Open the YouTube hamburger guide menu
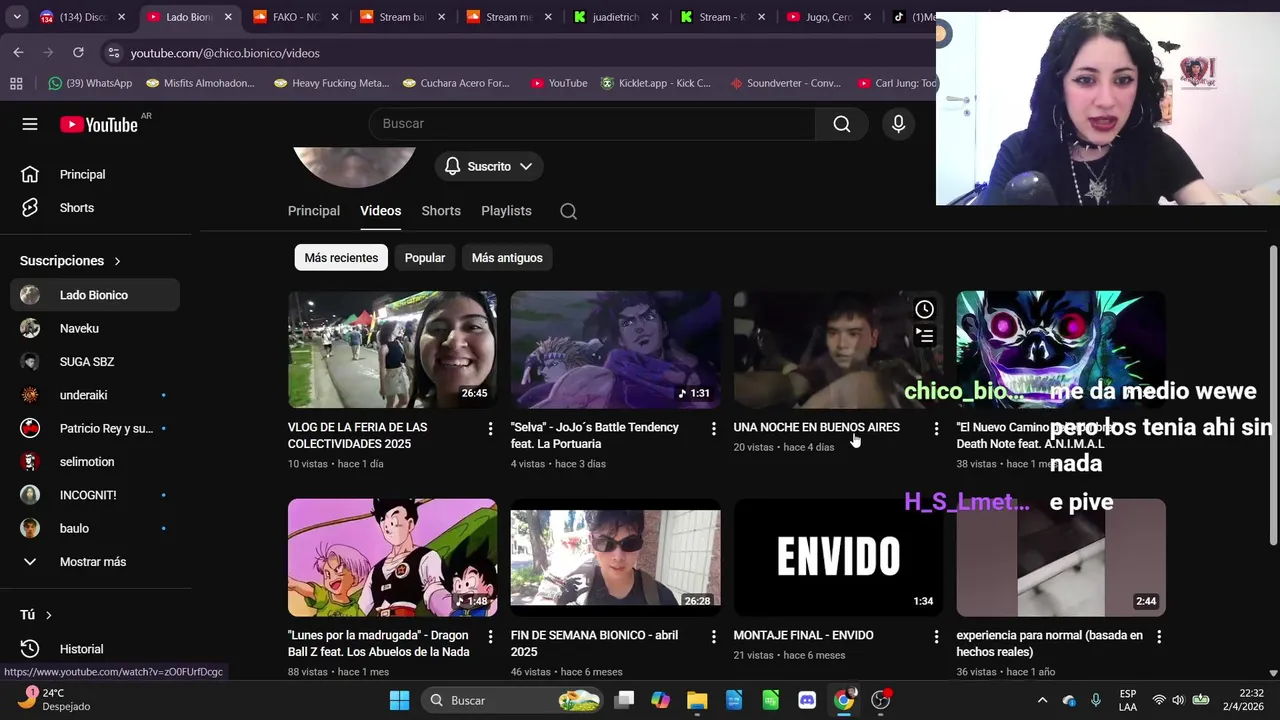Screen dimensions: 1280x720 [30, 124]
